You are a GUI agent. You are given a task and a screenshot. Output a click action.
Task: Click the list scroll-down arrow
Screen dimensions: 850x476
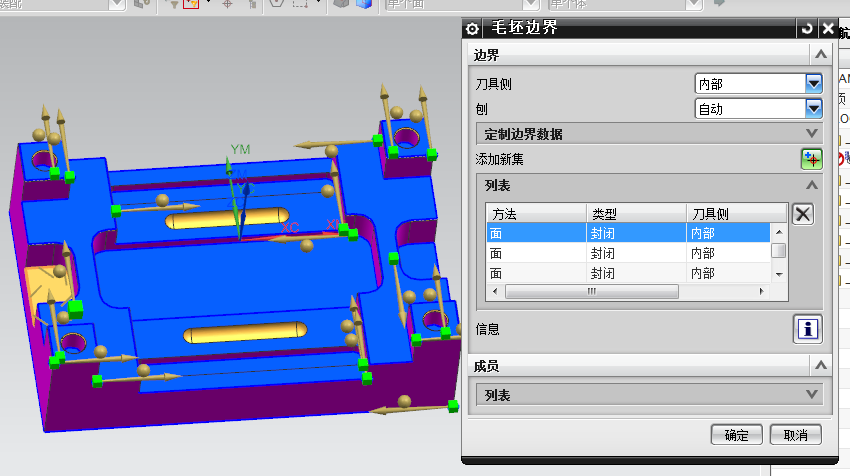(779, 274)
